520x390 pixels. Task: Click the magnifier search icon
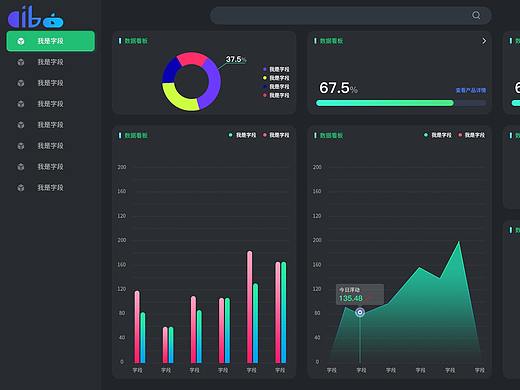pyautogui.click(x=476, y=15)
